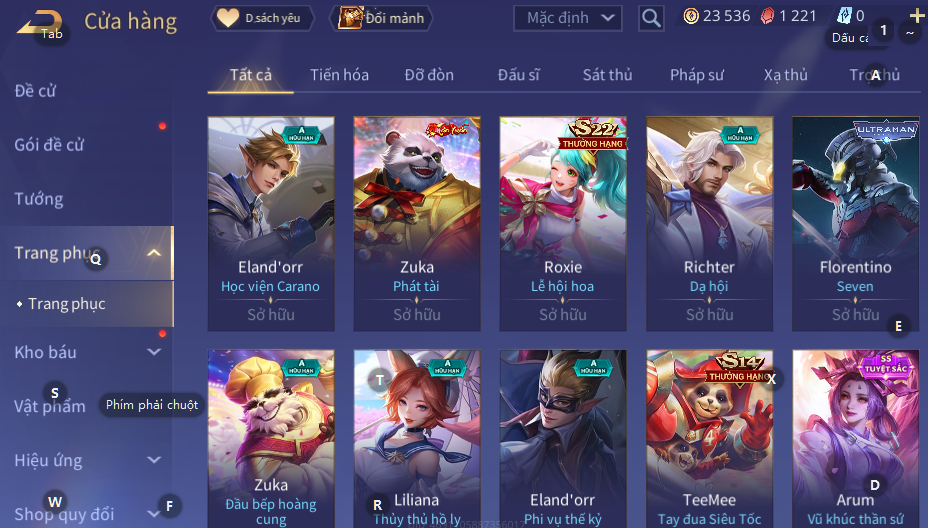Expand the Kho báu sidebar section
The width and height of the screenshot is (928, 528).
154,352
